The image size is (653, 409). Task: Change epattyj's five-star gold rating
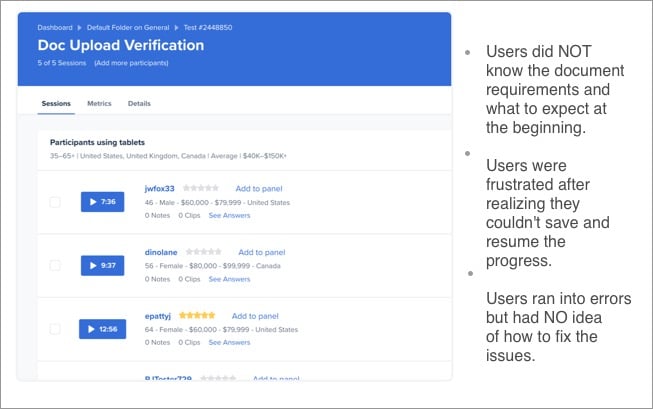[197, 316]
